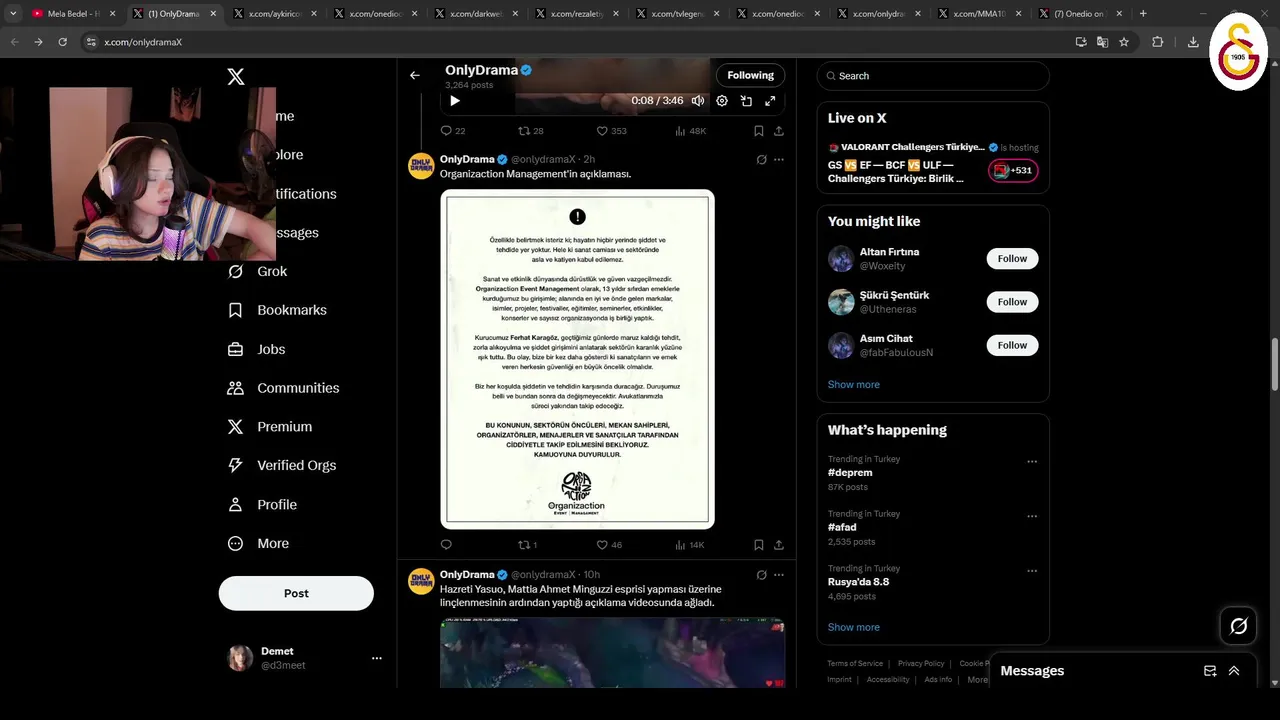Image resolution: width=1280 pixels, height=720 pixels.
Task: Open the Organizaction statement image
Action: coord(577,358)
